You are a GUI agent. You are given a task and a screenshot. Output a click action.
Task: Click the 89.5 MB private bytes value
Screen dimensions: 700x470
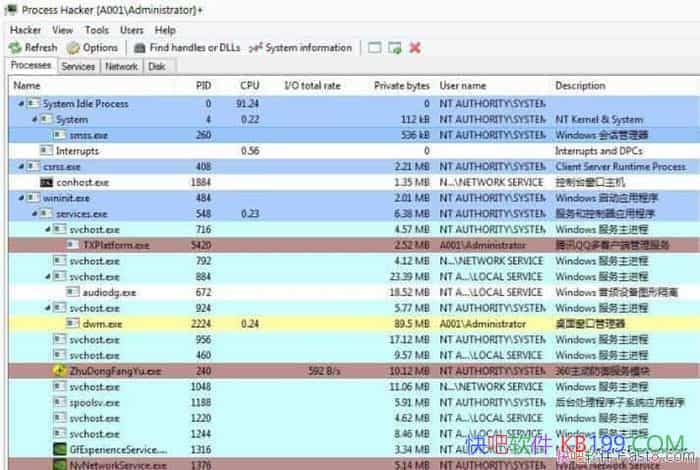[412, 324]
